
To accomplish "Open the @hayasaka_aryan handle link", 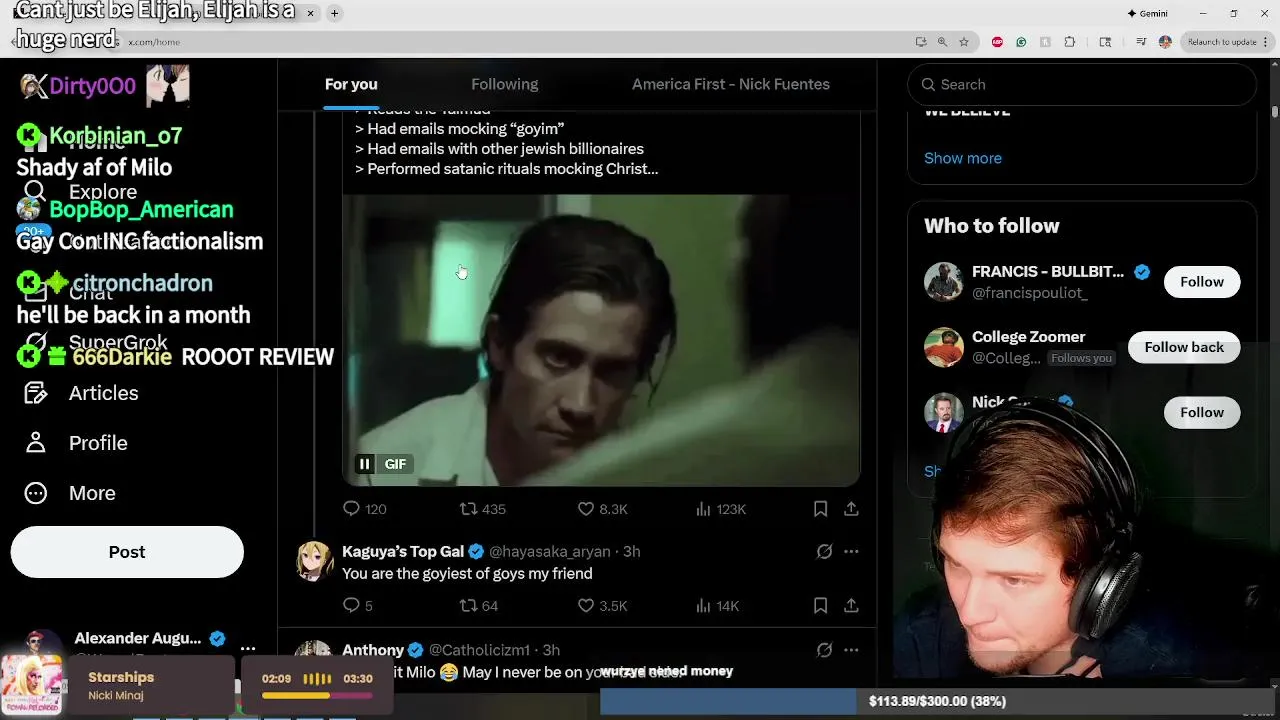I will click(549, 551).
